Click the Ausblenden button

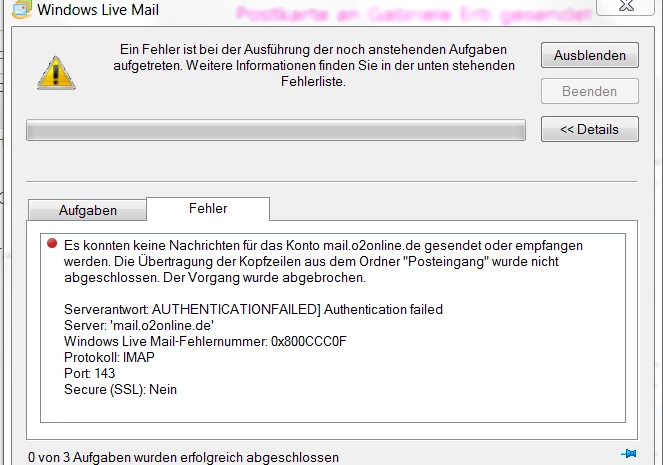click(590, 55)
